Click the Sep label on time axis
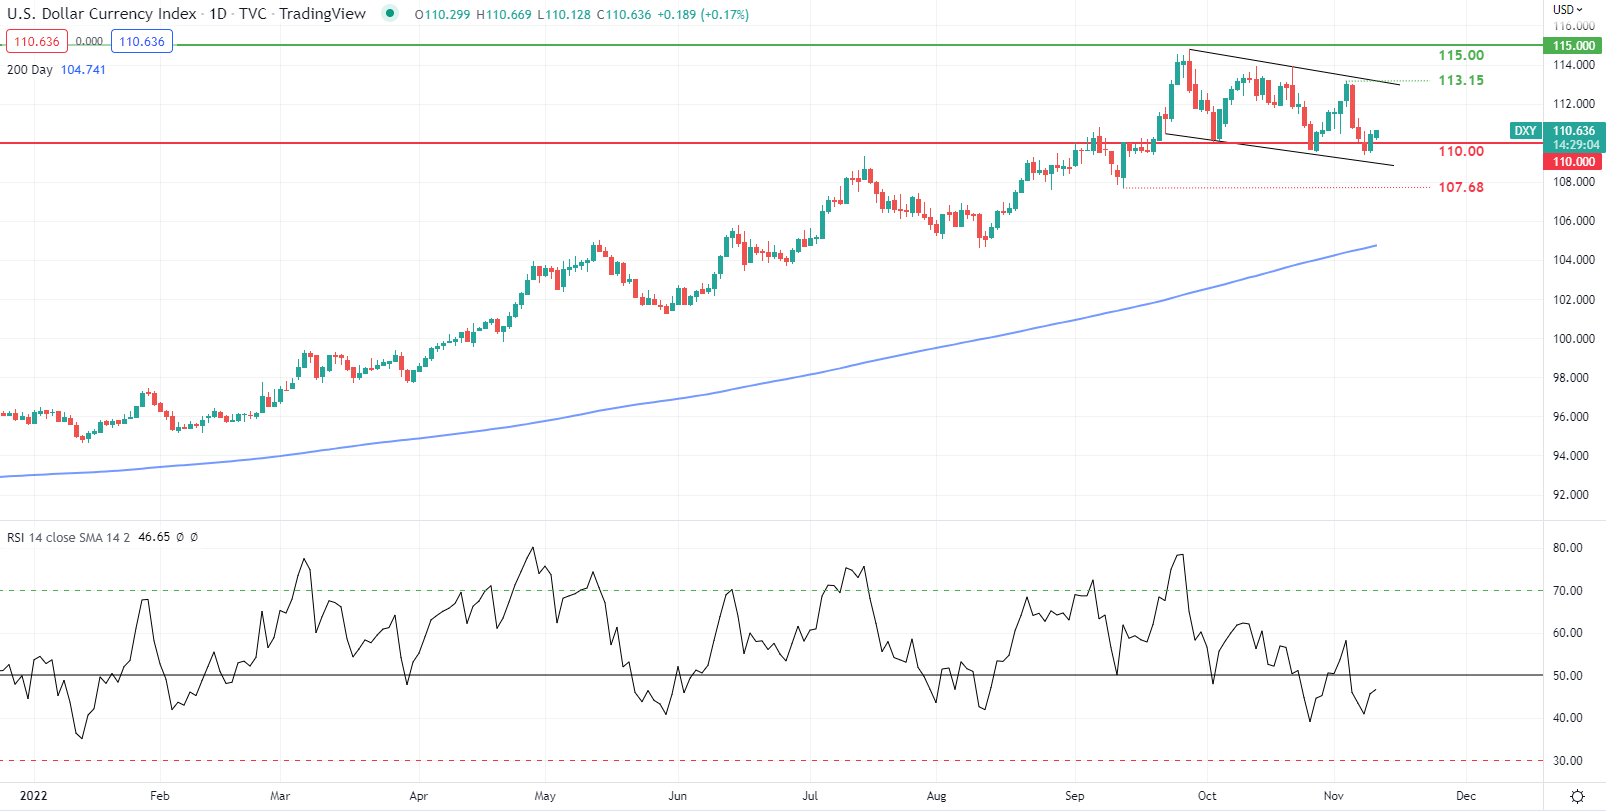The image size is (1606, 811). [x=1075, y=797]
